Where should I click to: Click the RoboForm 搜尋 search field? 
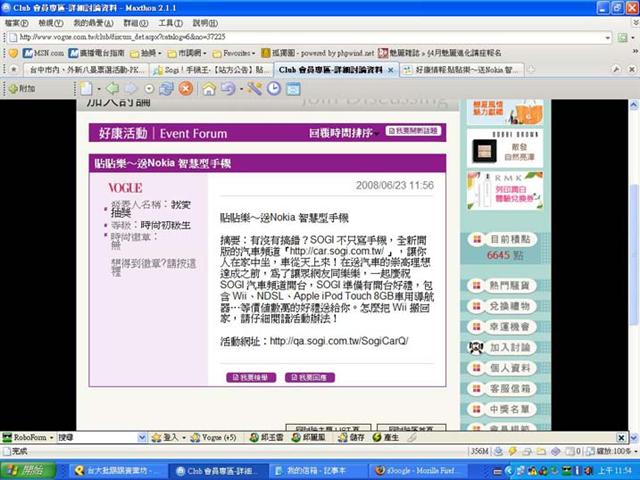pyautogui.click(x=101, y=438)
